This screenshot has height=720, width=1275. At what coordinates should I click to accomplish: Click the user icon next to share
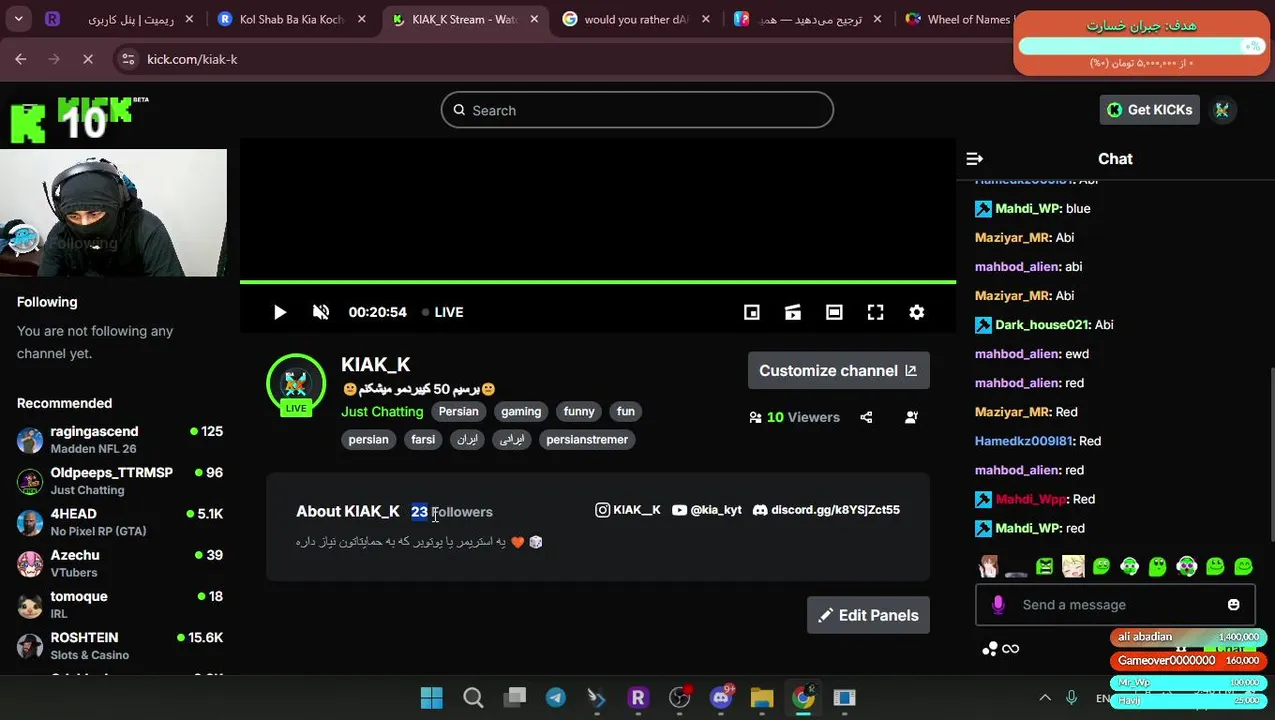coord(911,417)
